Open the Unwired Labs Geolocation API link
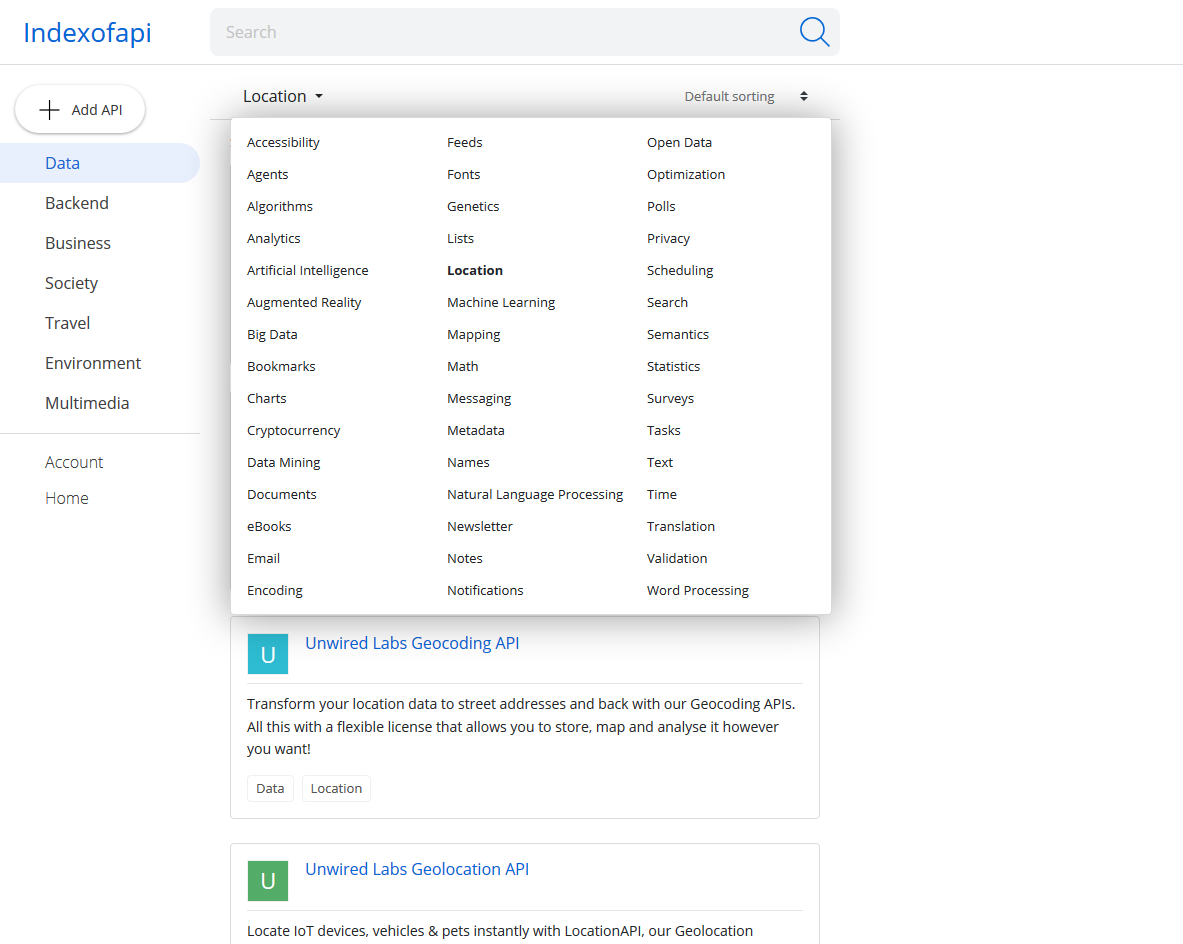The width and height of the screenshot is (1183, 944). tap(417, 869)
